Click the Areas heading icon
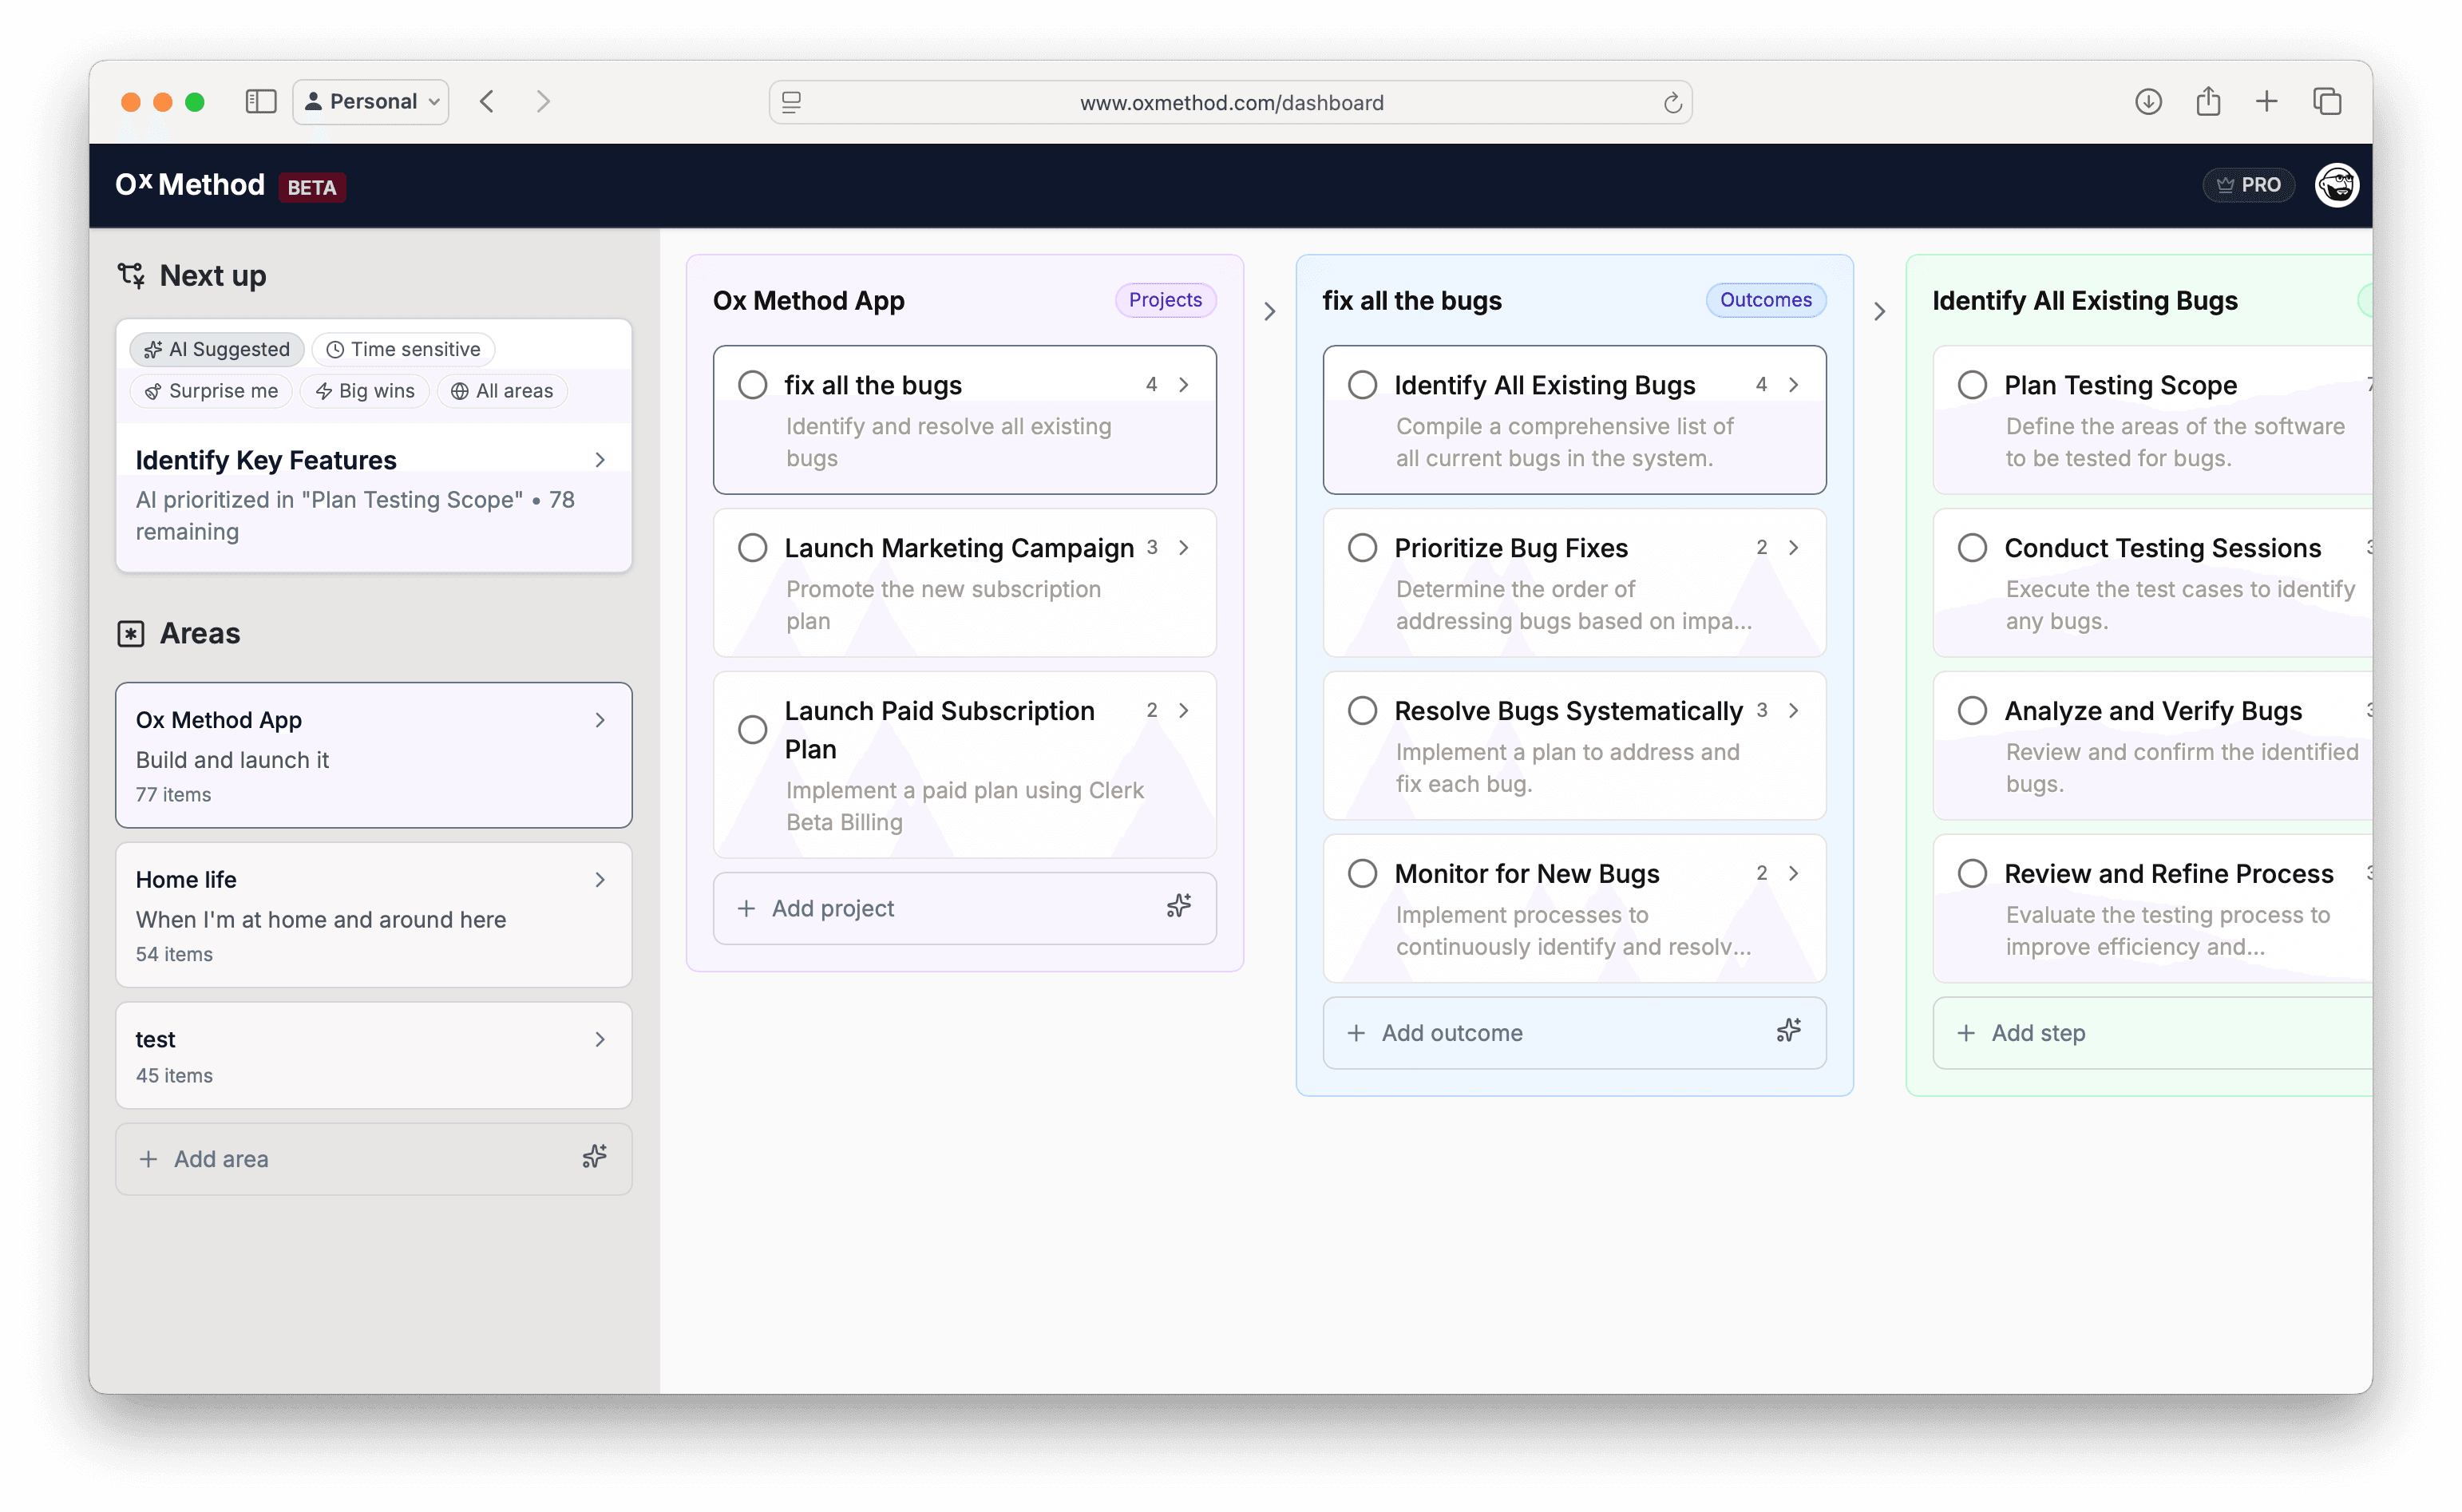This screenshot has height=1512, width=2462. (131, 633)
